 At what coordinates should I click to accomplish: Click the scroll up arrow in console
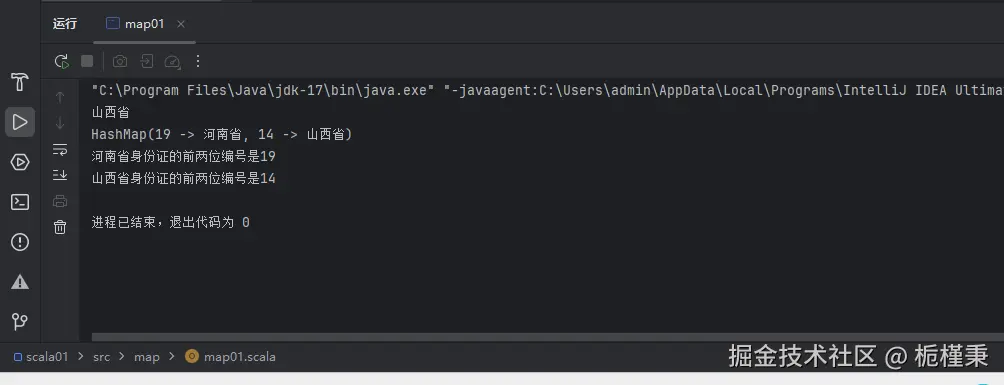[60, 97]
